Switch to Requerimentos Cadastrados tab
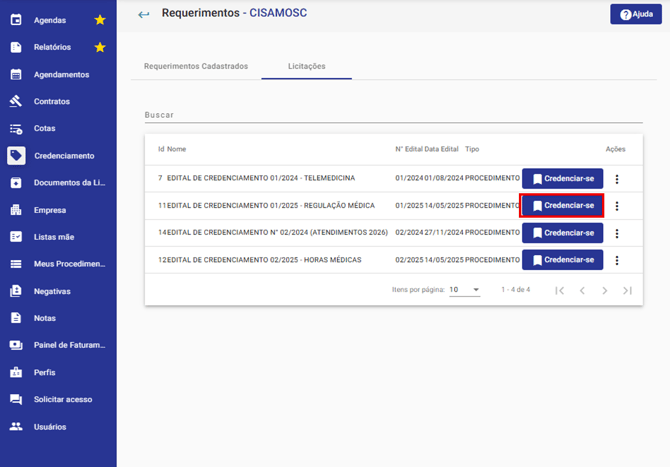Image resolution: width=670 pixels, height=467 pixels. (196, 66)
